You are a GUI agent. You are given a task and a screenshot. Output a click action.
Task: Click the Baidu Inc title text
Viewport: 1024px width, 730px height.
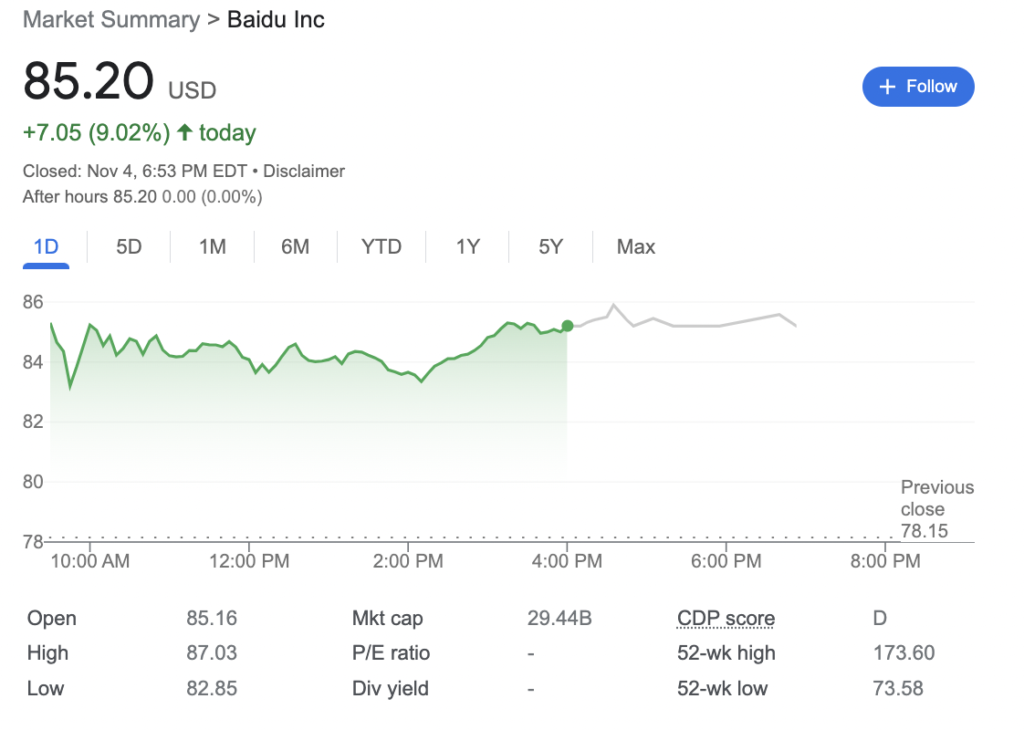coord(276,20)
